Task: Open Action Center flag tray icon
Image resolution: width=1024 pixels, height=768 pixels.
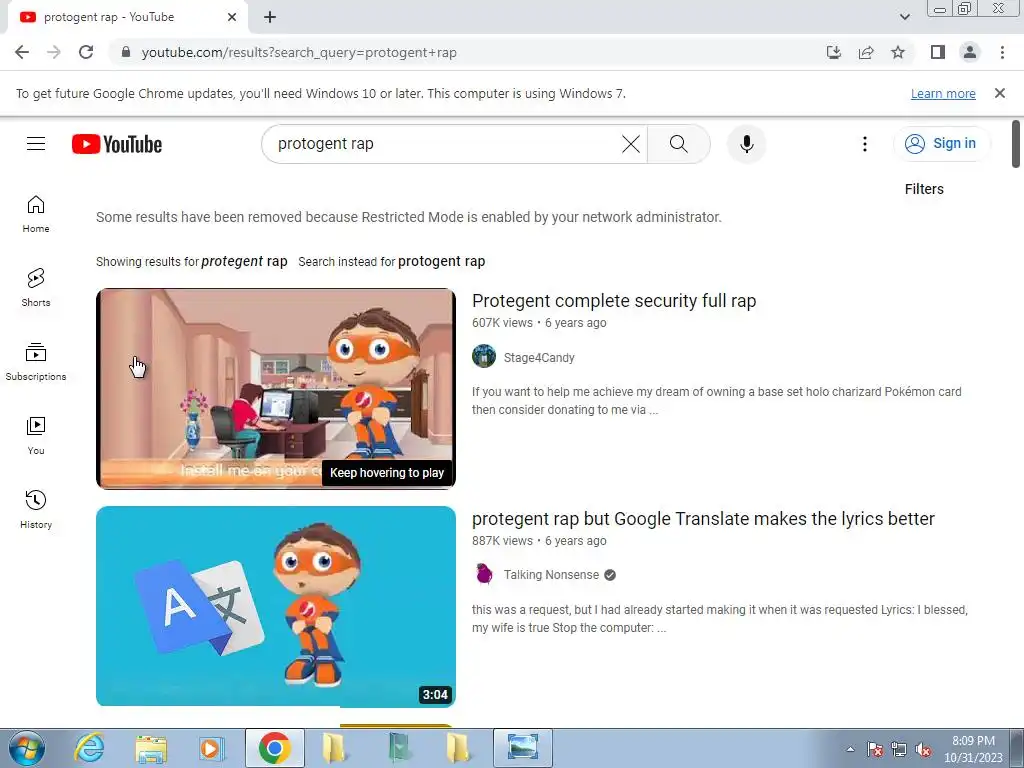Action: pyautogui.click(x=875, y=750)
